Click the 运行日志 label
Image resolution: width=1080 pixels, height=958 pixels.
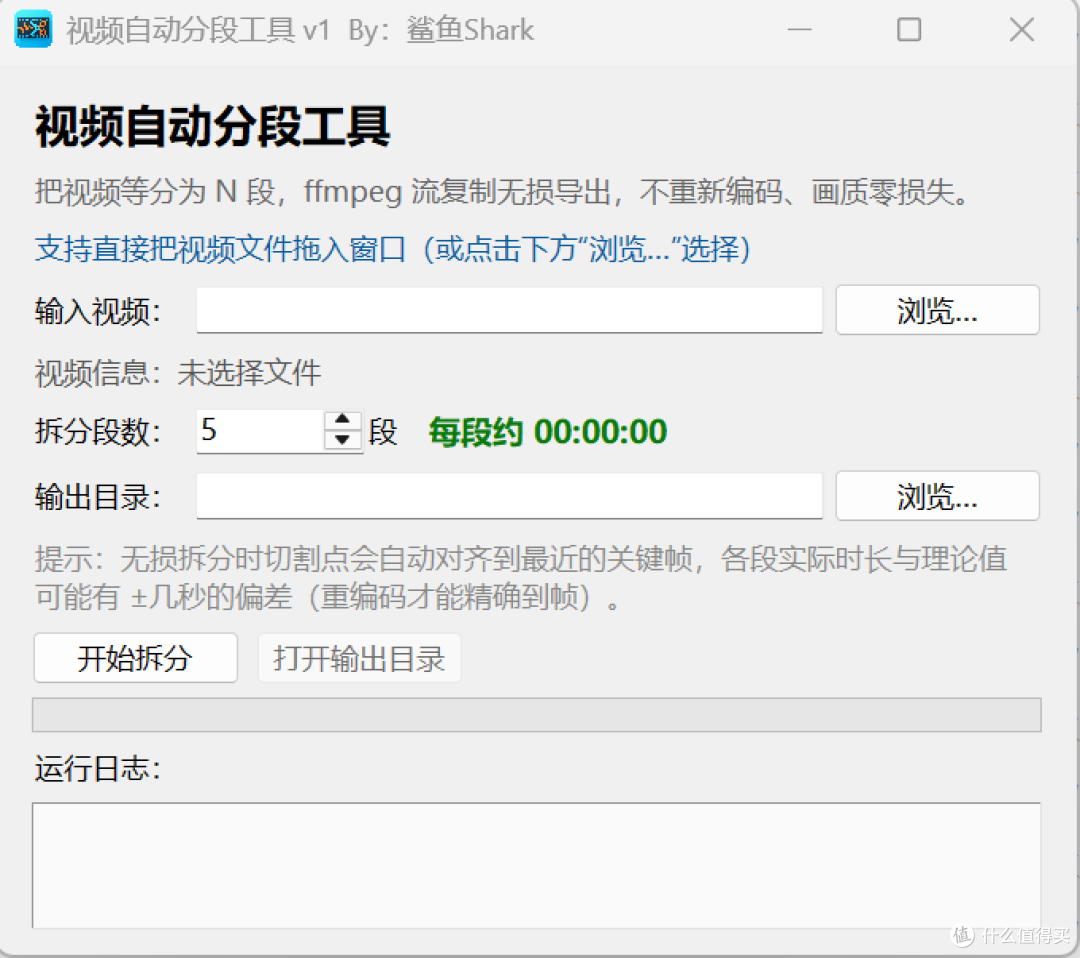click(98, 769)
